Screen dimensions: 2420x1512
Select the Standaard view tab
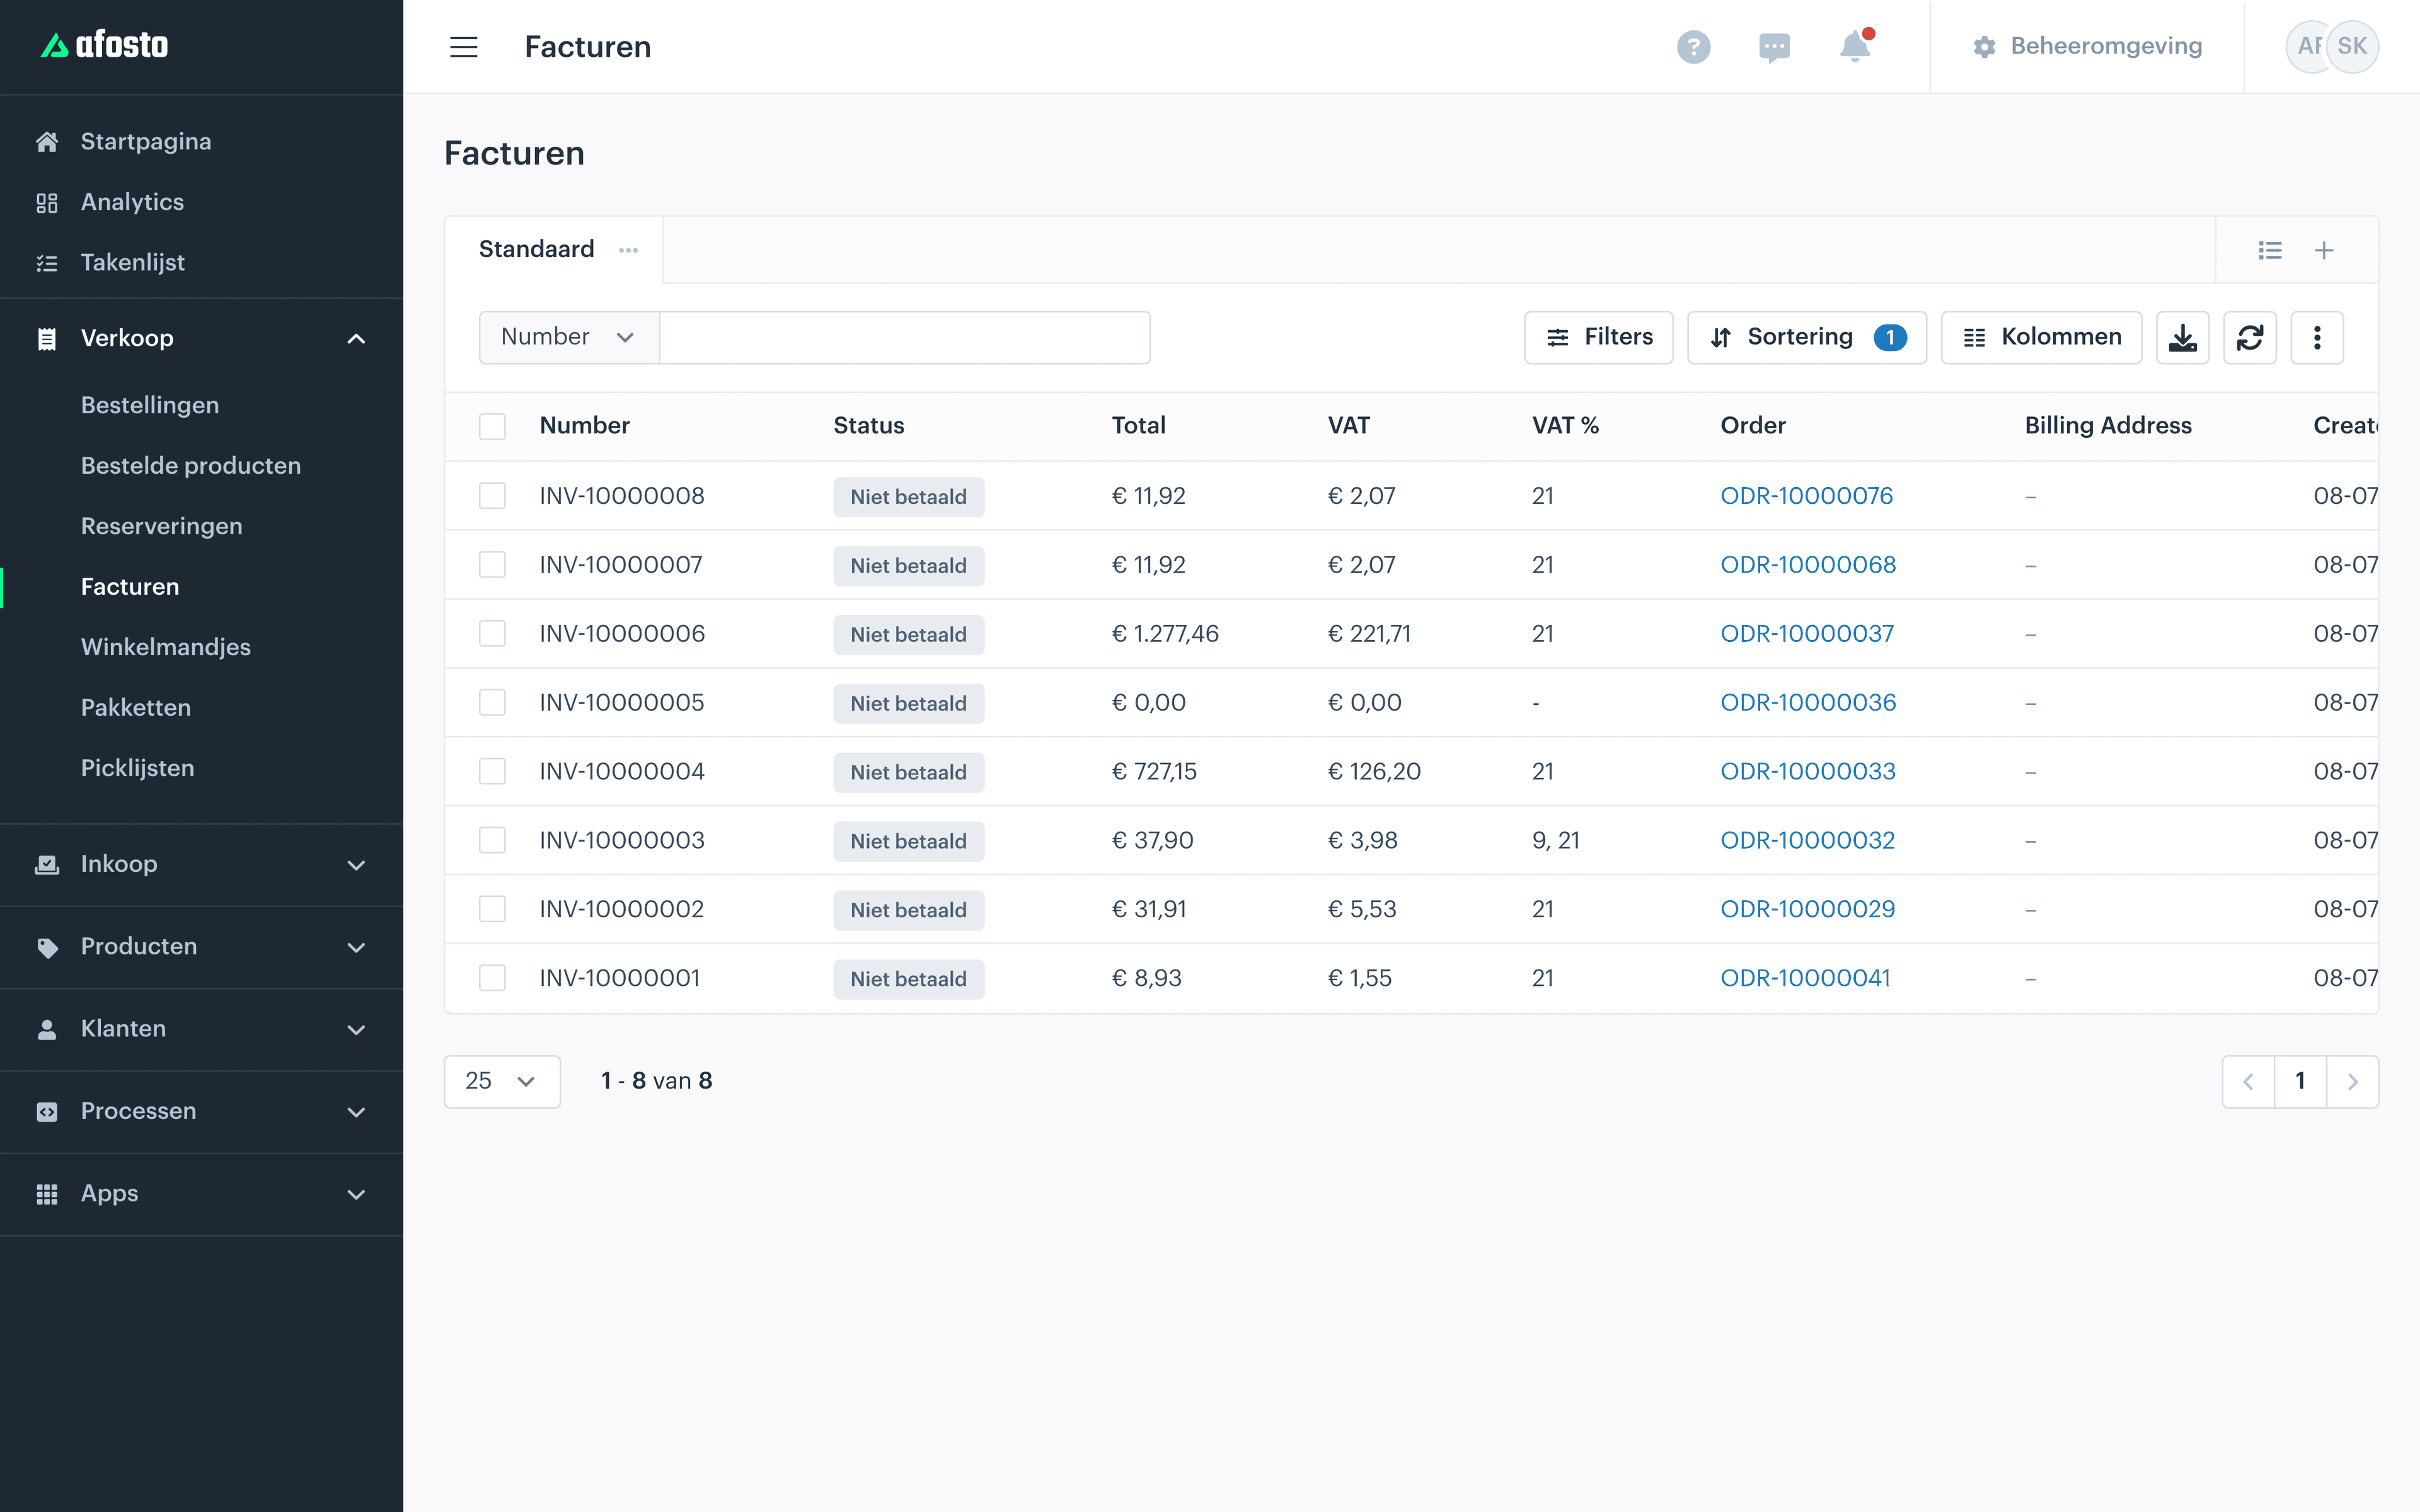[x=537, y=249]
